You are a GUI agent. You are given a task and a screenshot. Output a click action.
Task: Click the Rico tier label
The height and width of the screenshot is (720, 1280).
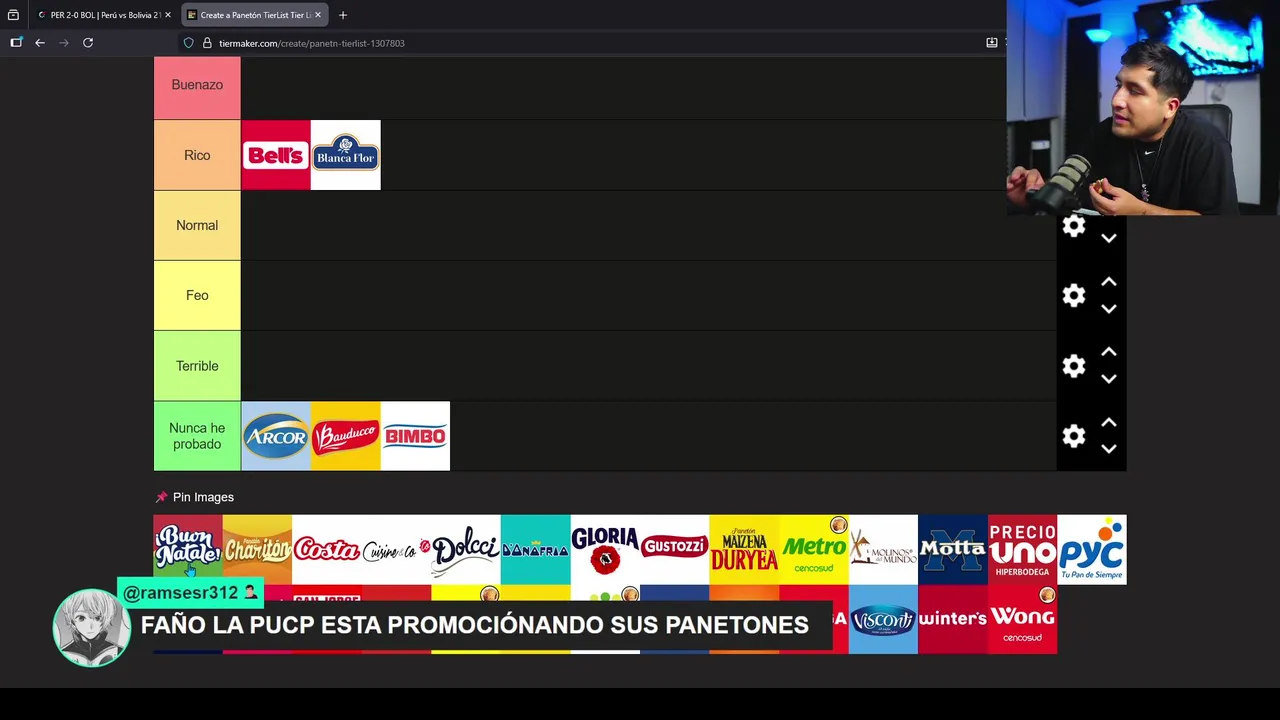pos(197,155)
